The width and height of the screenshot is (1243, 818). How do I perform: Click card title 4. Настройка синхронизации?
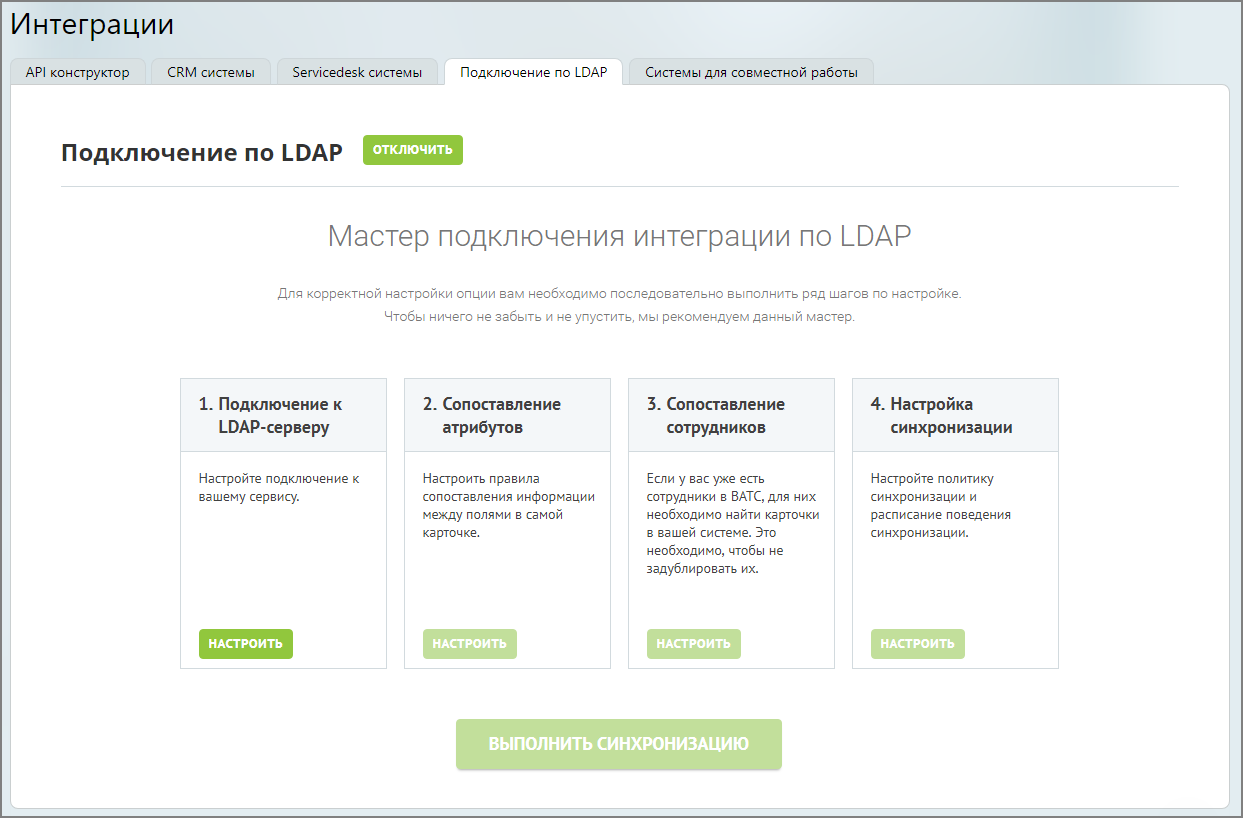pos(944,416)
